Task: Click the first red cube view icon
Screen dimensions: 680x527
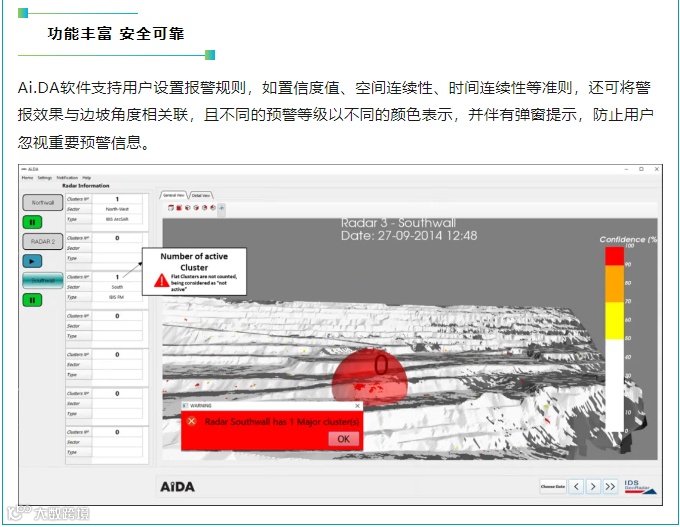Action: (187, 208)
